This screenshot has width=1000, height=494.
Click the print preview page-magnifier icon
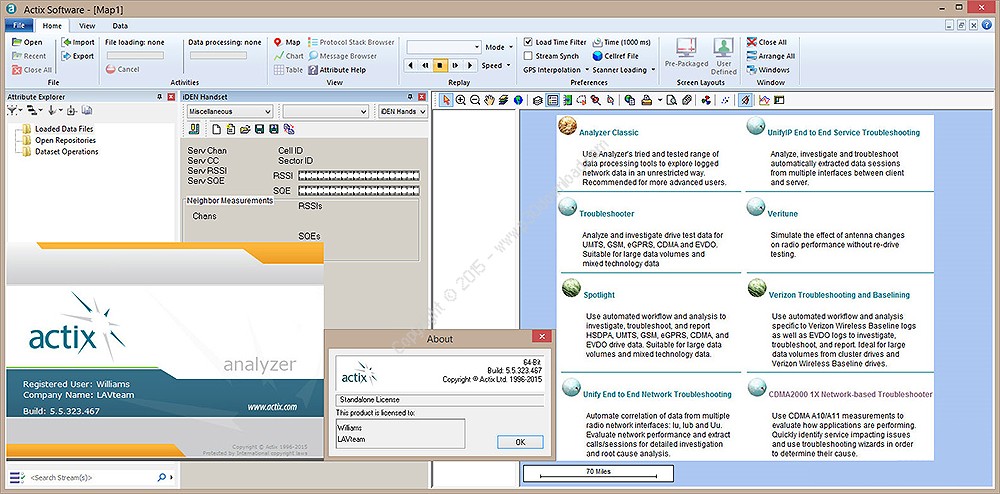[672, 100]
